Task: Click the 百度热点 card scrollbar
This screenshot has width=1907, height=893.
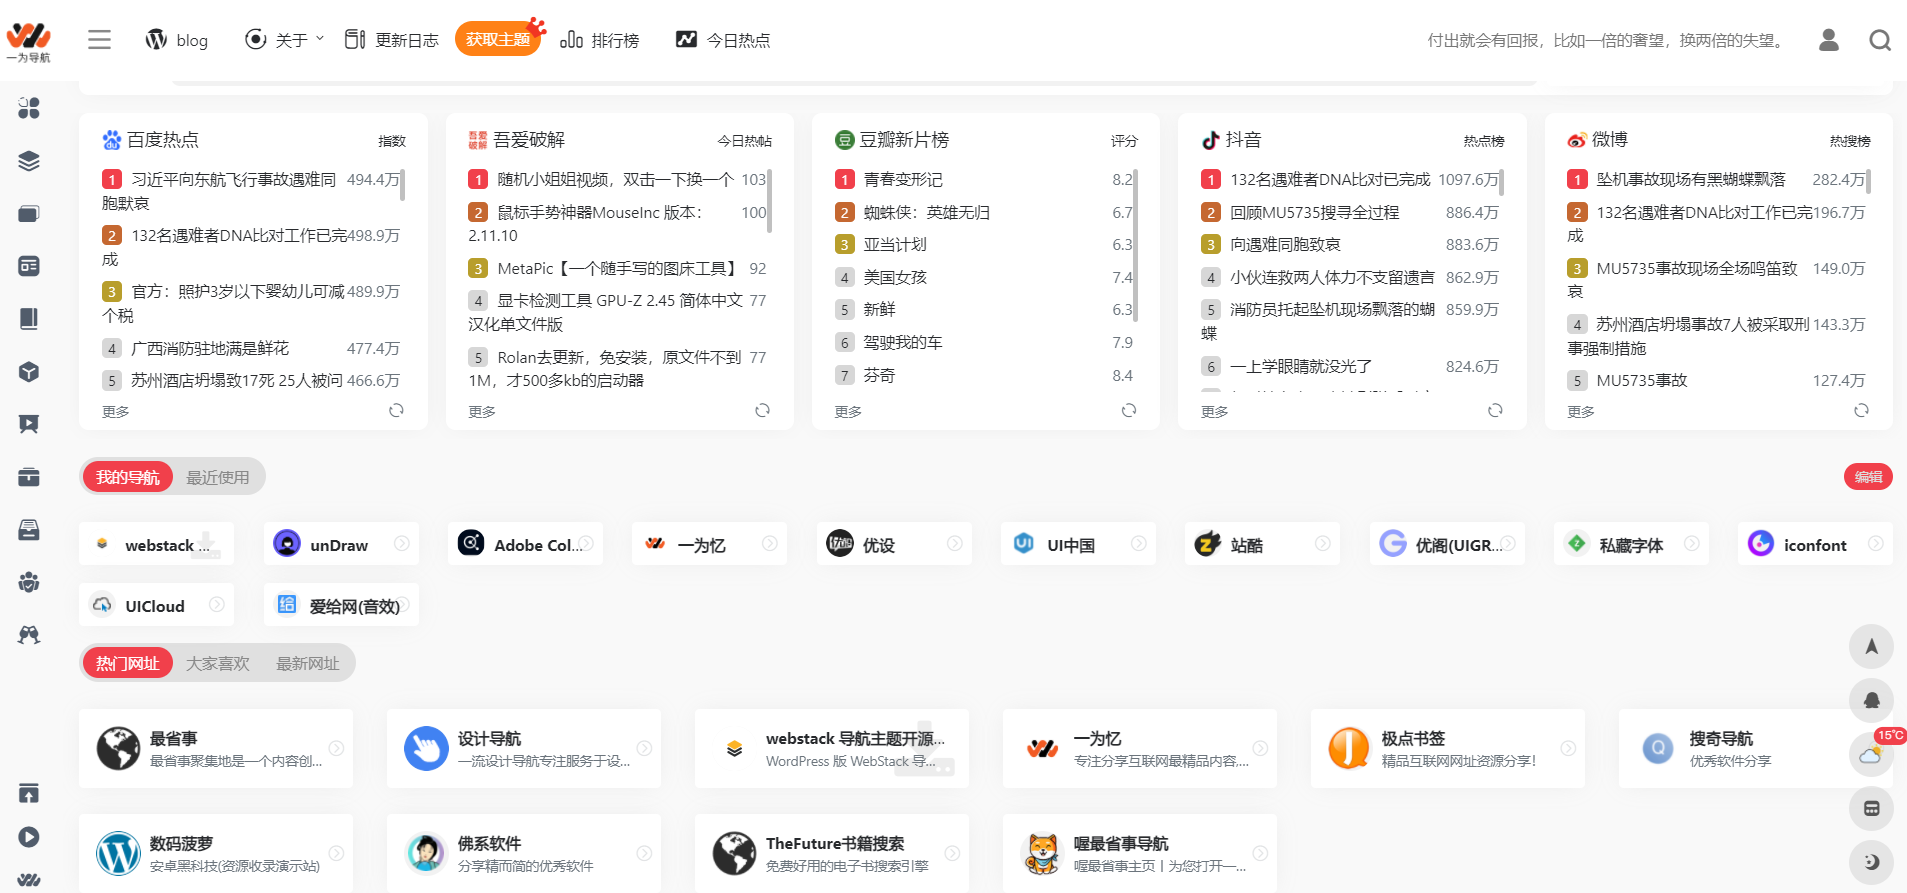Action: point(402,185)
